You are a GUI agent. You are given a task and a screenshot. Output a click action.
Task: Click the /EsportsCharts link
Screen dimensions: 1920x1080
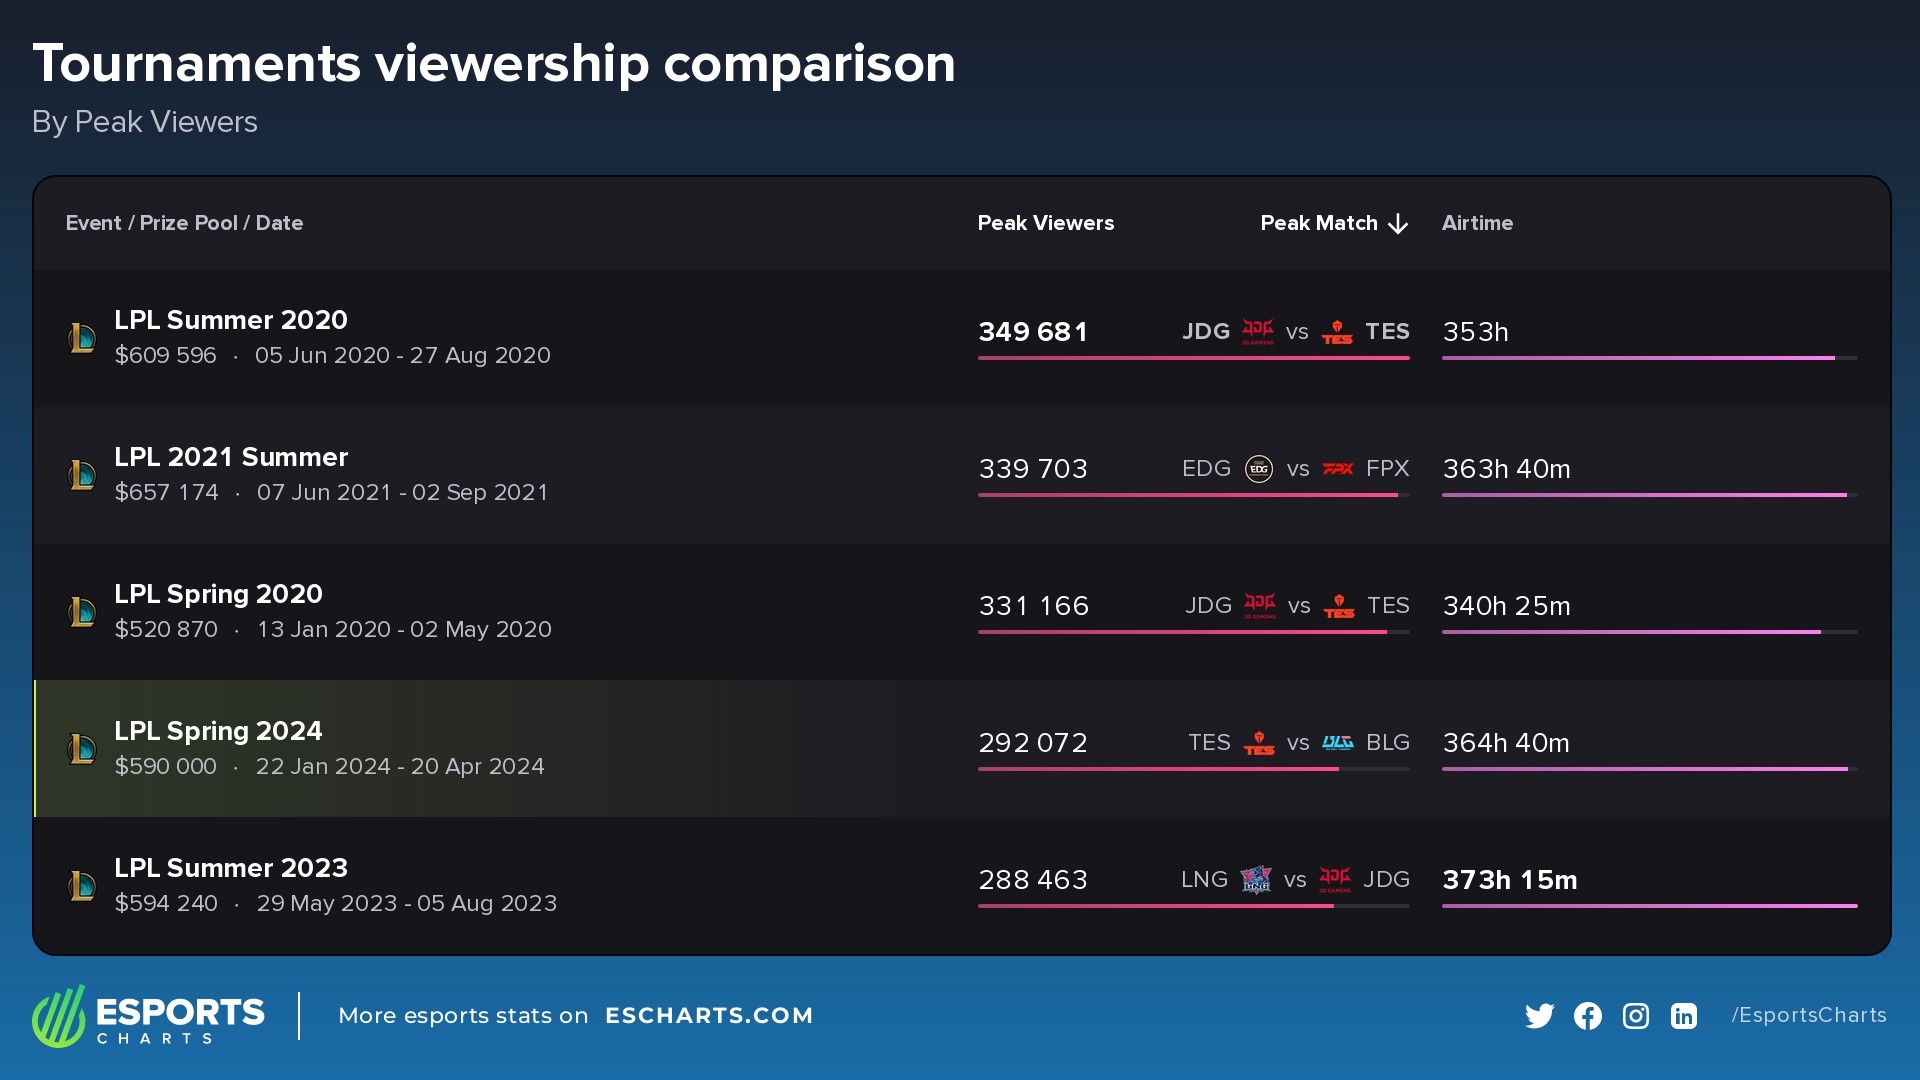click(x=1809, y=1015)
